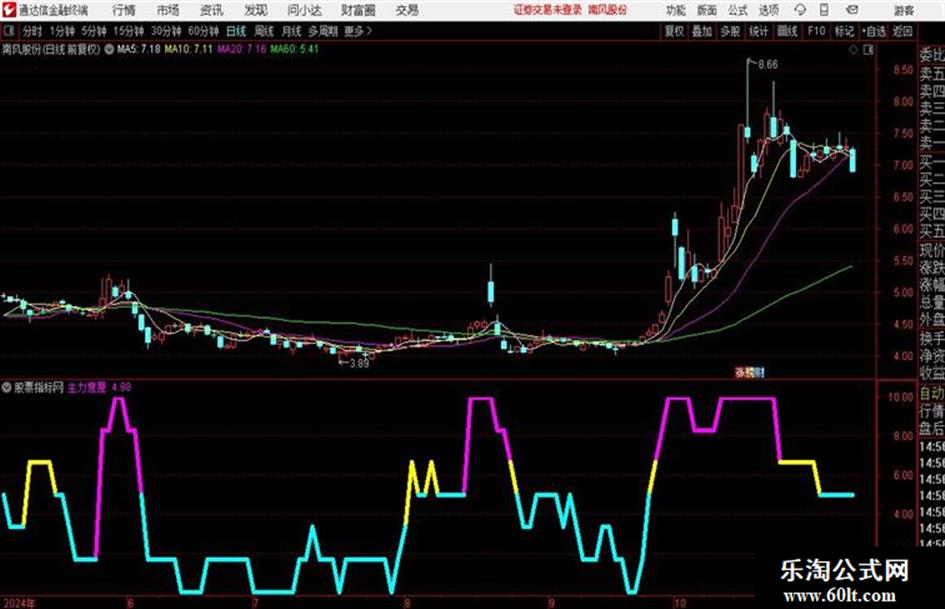The height and width of the screenshot is (609, 945).
Task: Open the 版面 menu
Action: pyautogui.click(x=707, y=10)
